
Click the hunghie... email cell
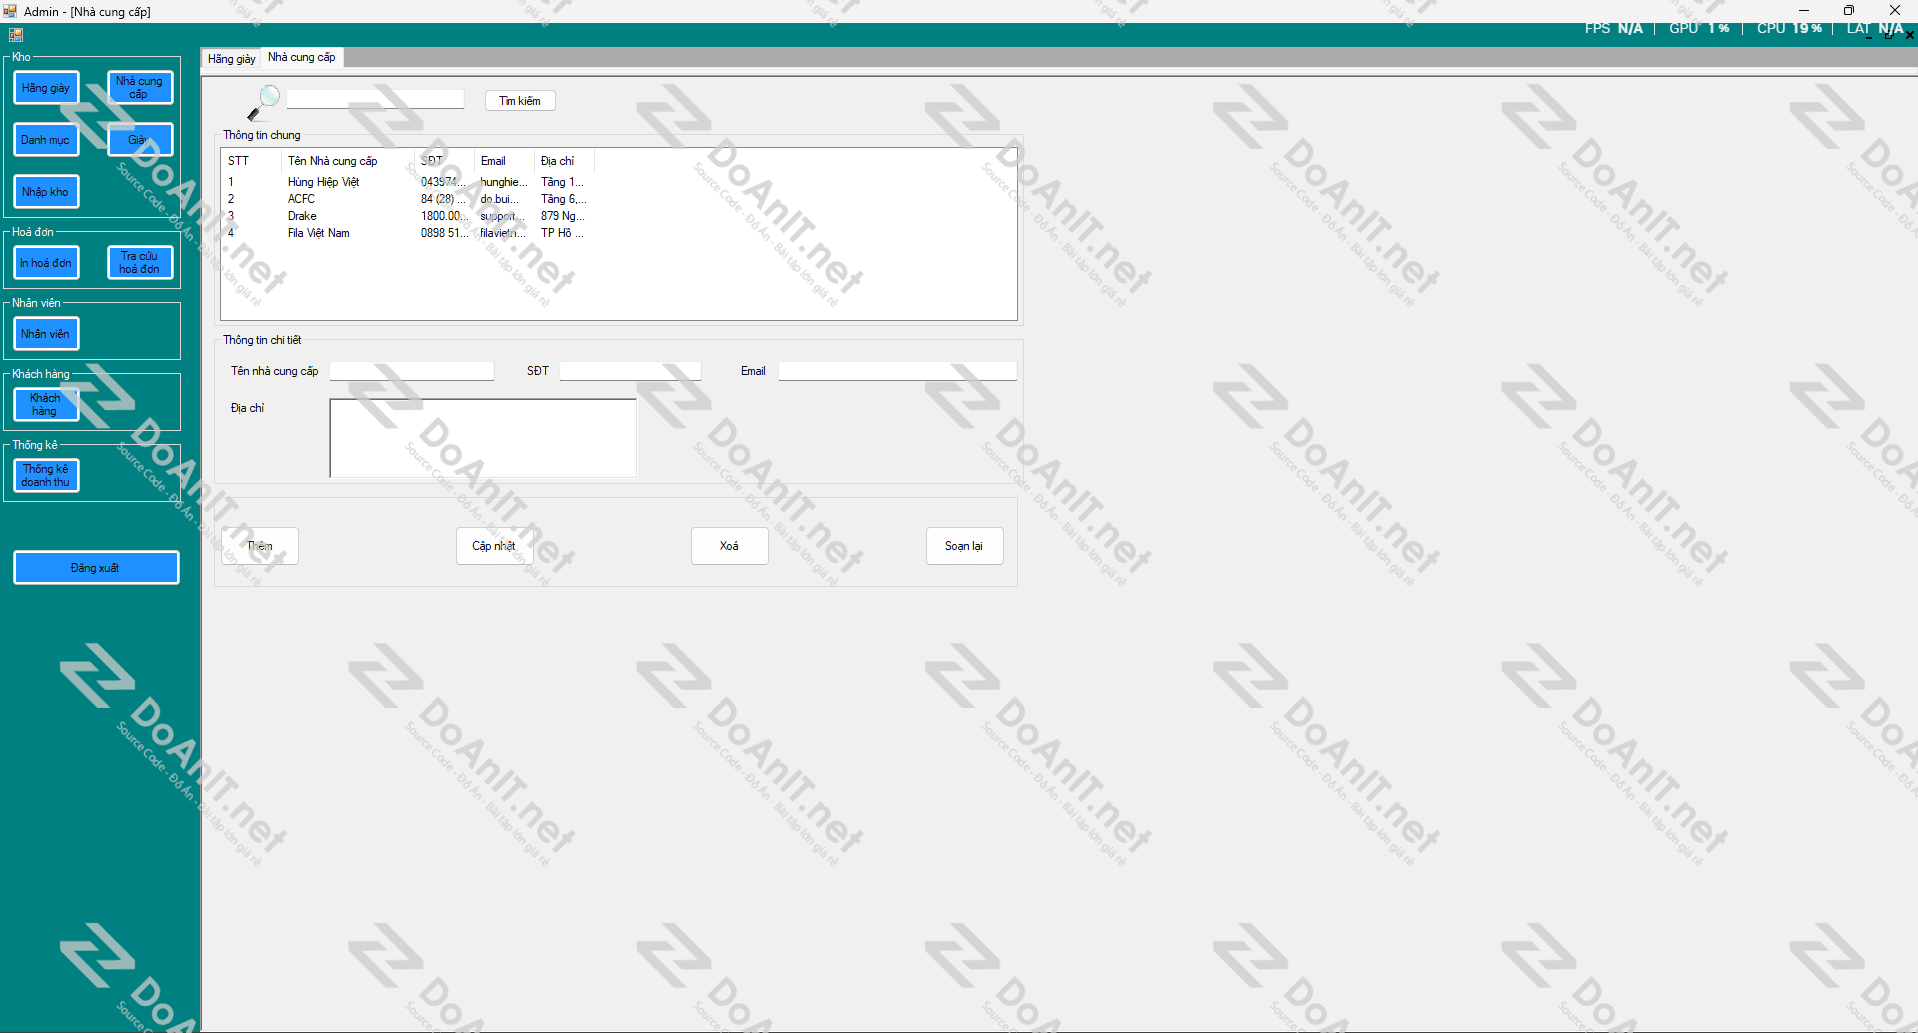click(x=503, y=182)
